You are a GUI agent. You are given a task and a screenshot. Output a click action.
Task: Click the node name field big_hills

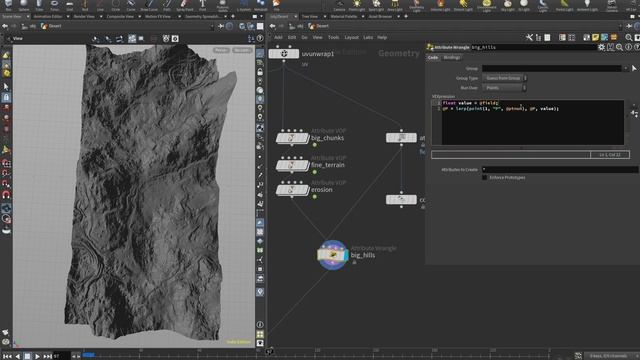[x=533, y=47]
